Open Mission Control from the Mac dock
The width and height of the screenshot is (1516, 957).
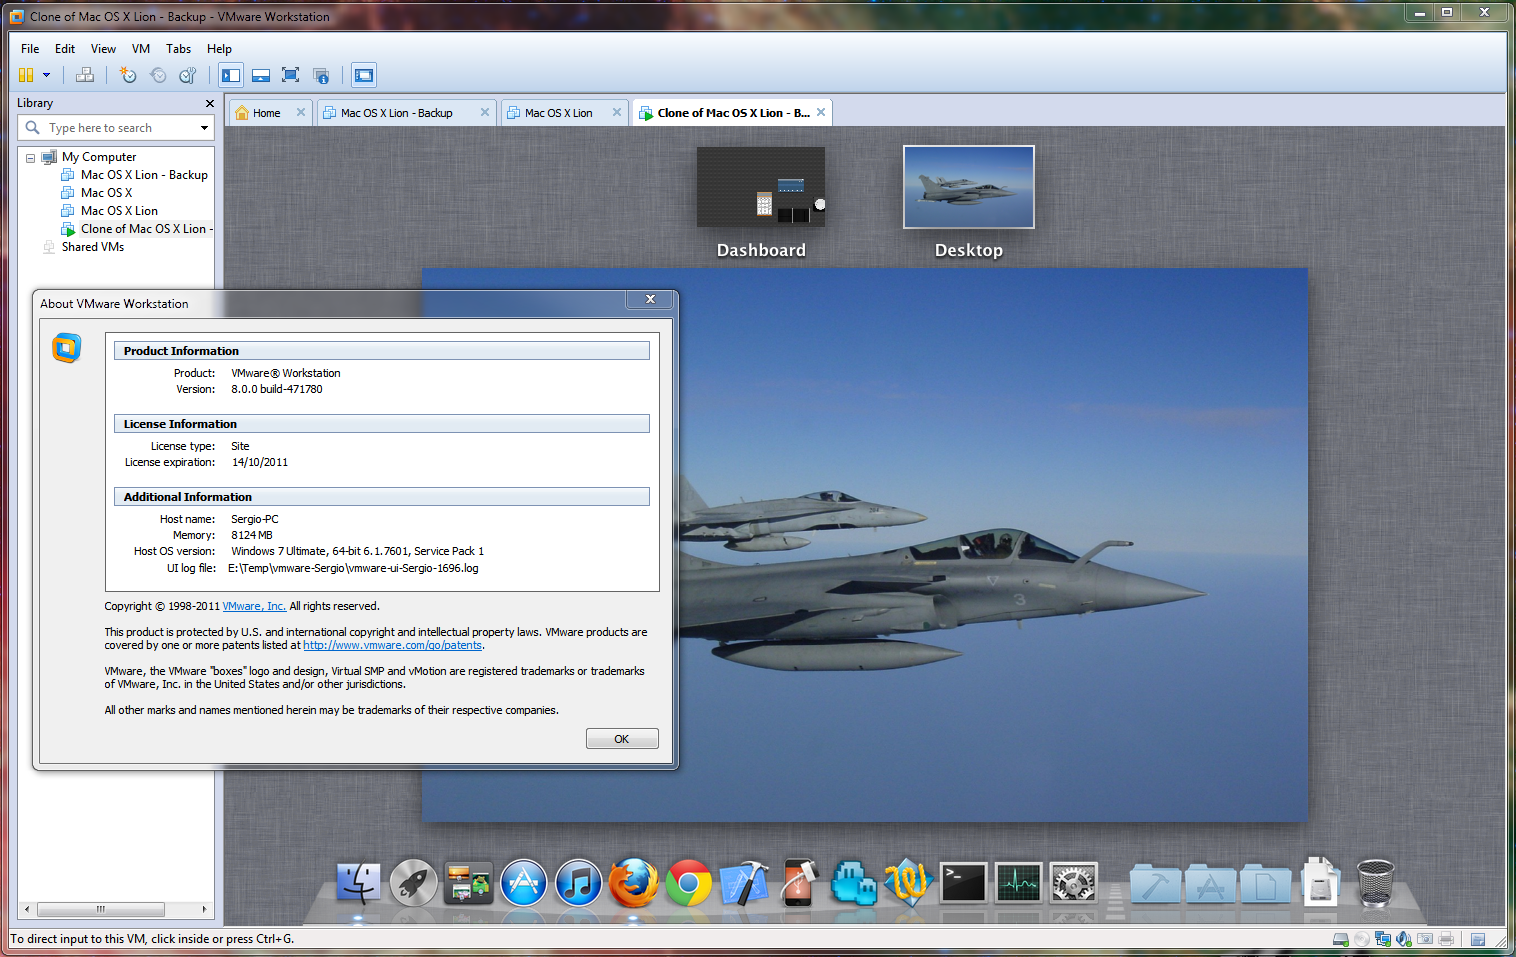point(468,883)
